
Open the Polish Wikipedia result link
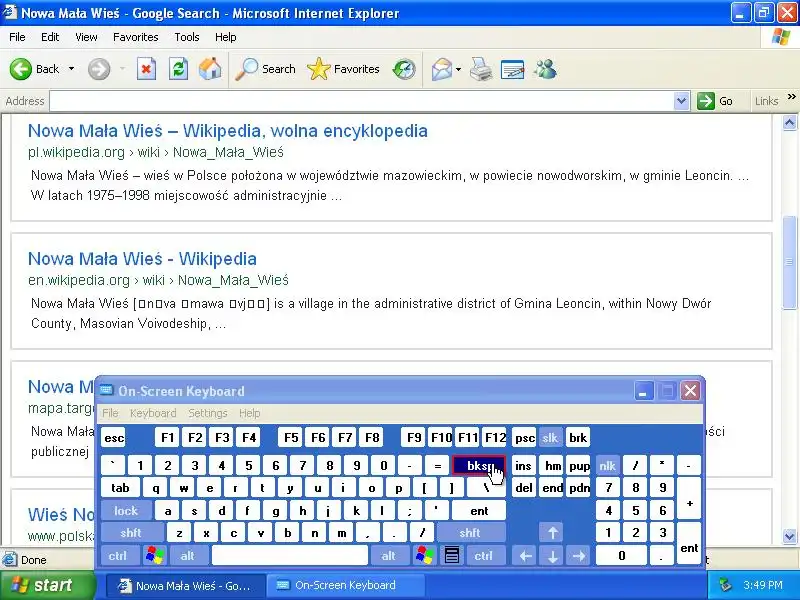228,131
